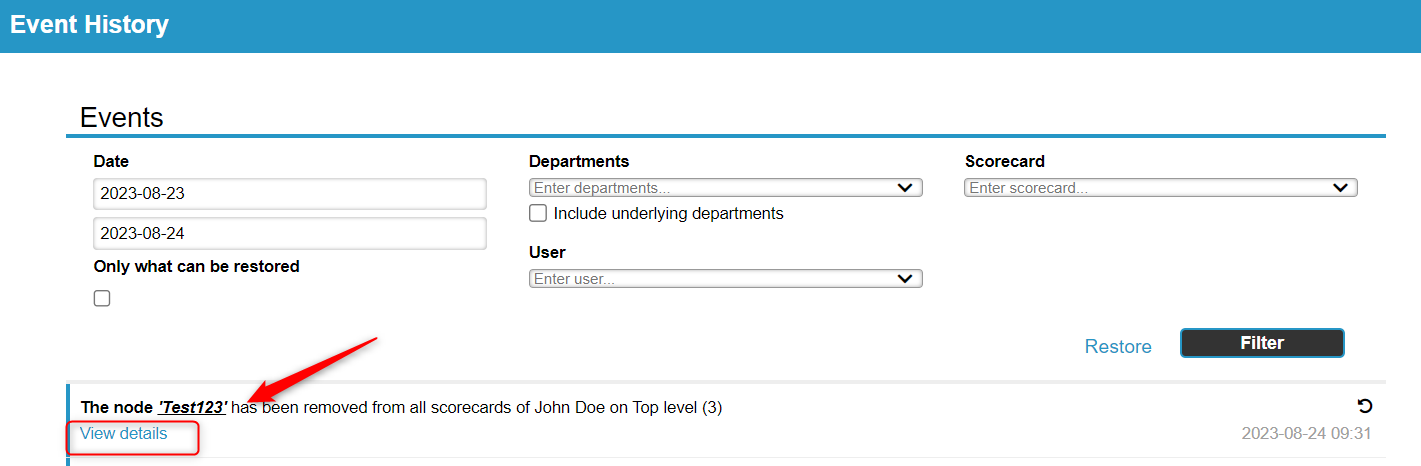The height and width of the screenshot is (466, 1421).
Task: Click the event timestamp 2023-08-24 09:31
Action: [1306, 434]
